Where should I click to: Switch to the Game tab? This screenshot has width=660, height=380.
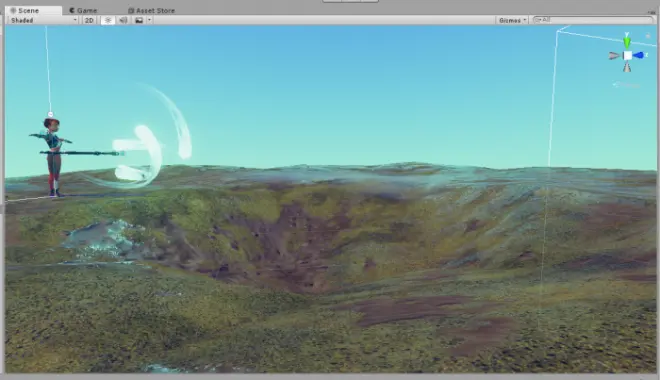(x=83, y=10)
